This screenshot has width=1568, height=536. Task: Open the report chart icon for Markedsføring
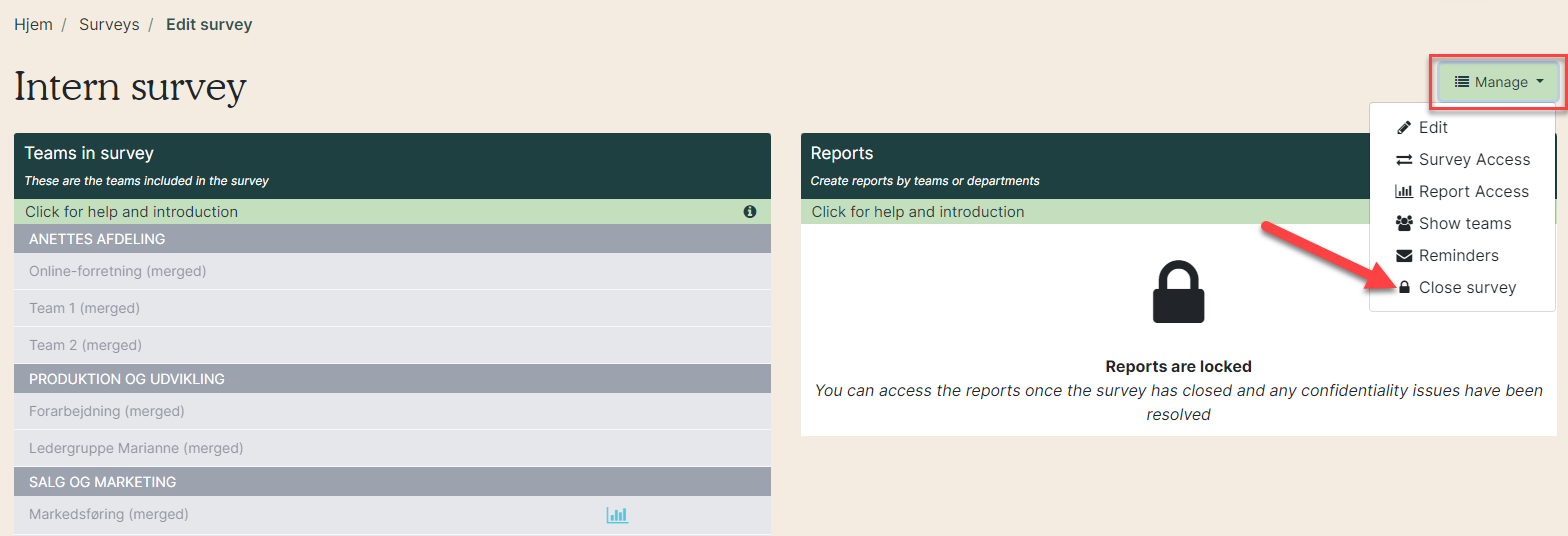[x=617, y=515]
